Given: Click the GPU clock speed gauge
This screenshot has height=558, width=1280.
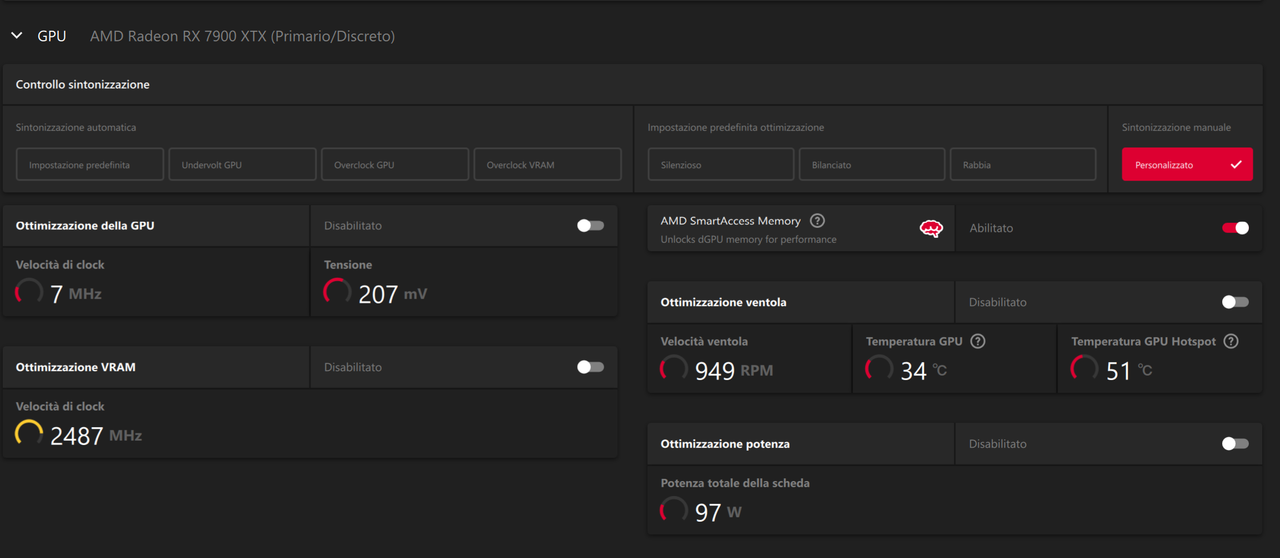Looking at the screenshot, I should pos(29,293).
